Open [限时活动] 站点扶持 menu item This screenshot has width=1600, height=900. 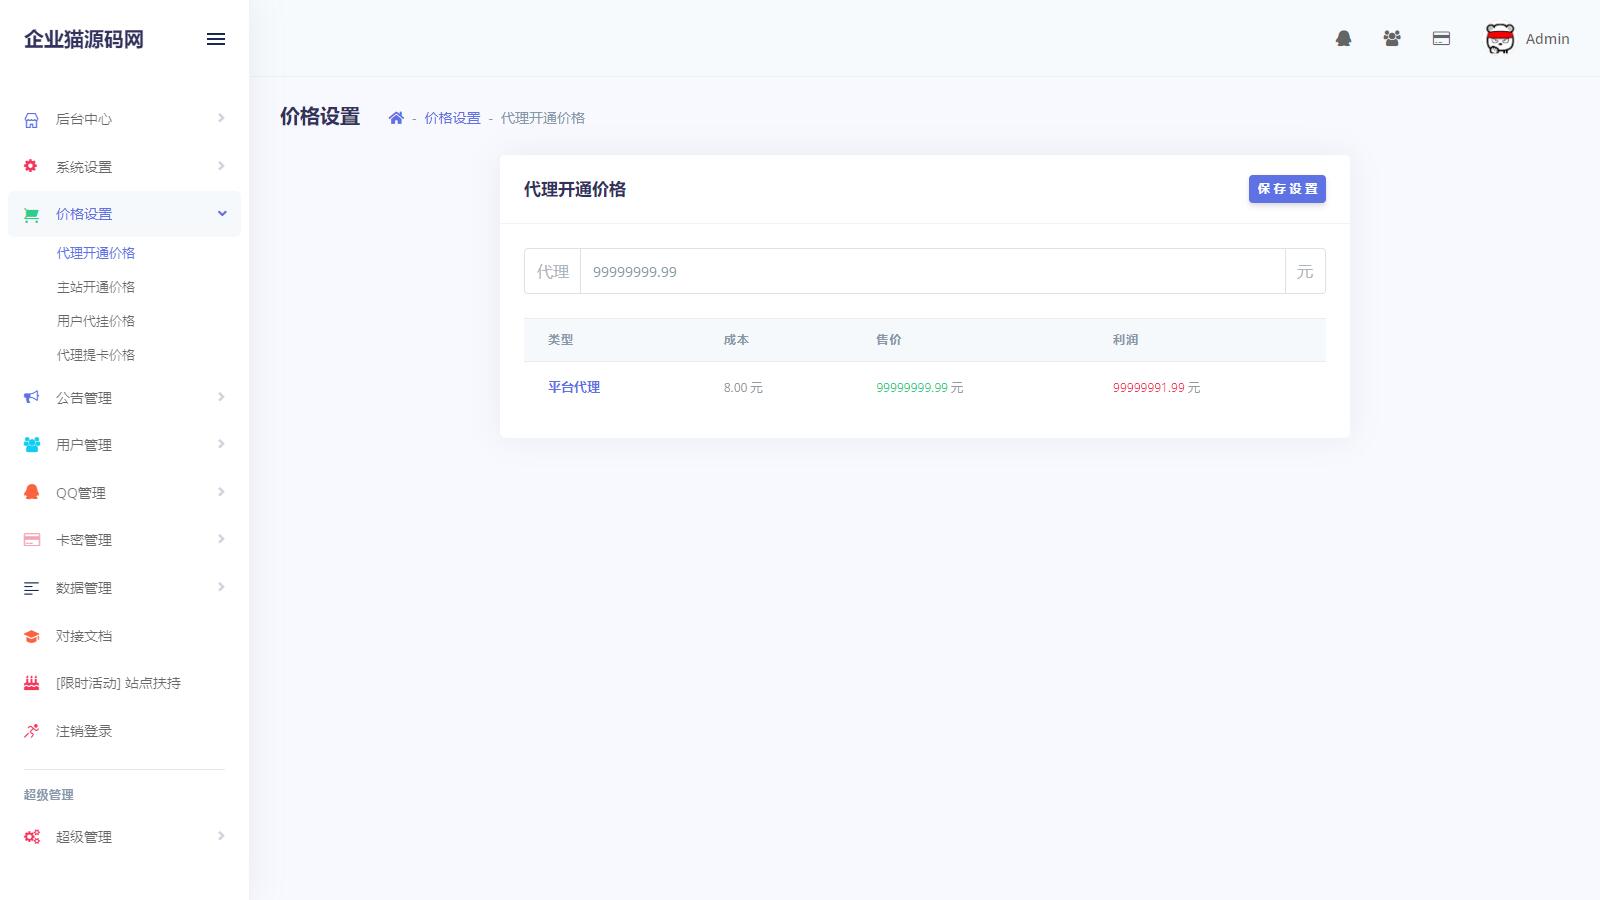pos(118,683)
